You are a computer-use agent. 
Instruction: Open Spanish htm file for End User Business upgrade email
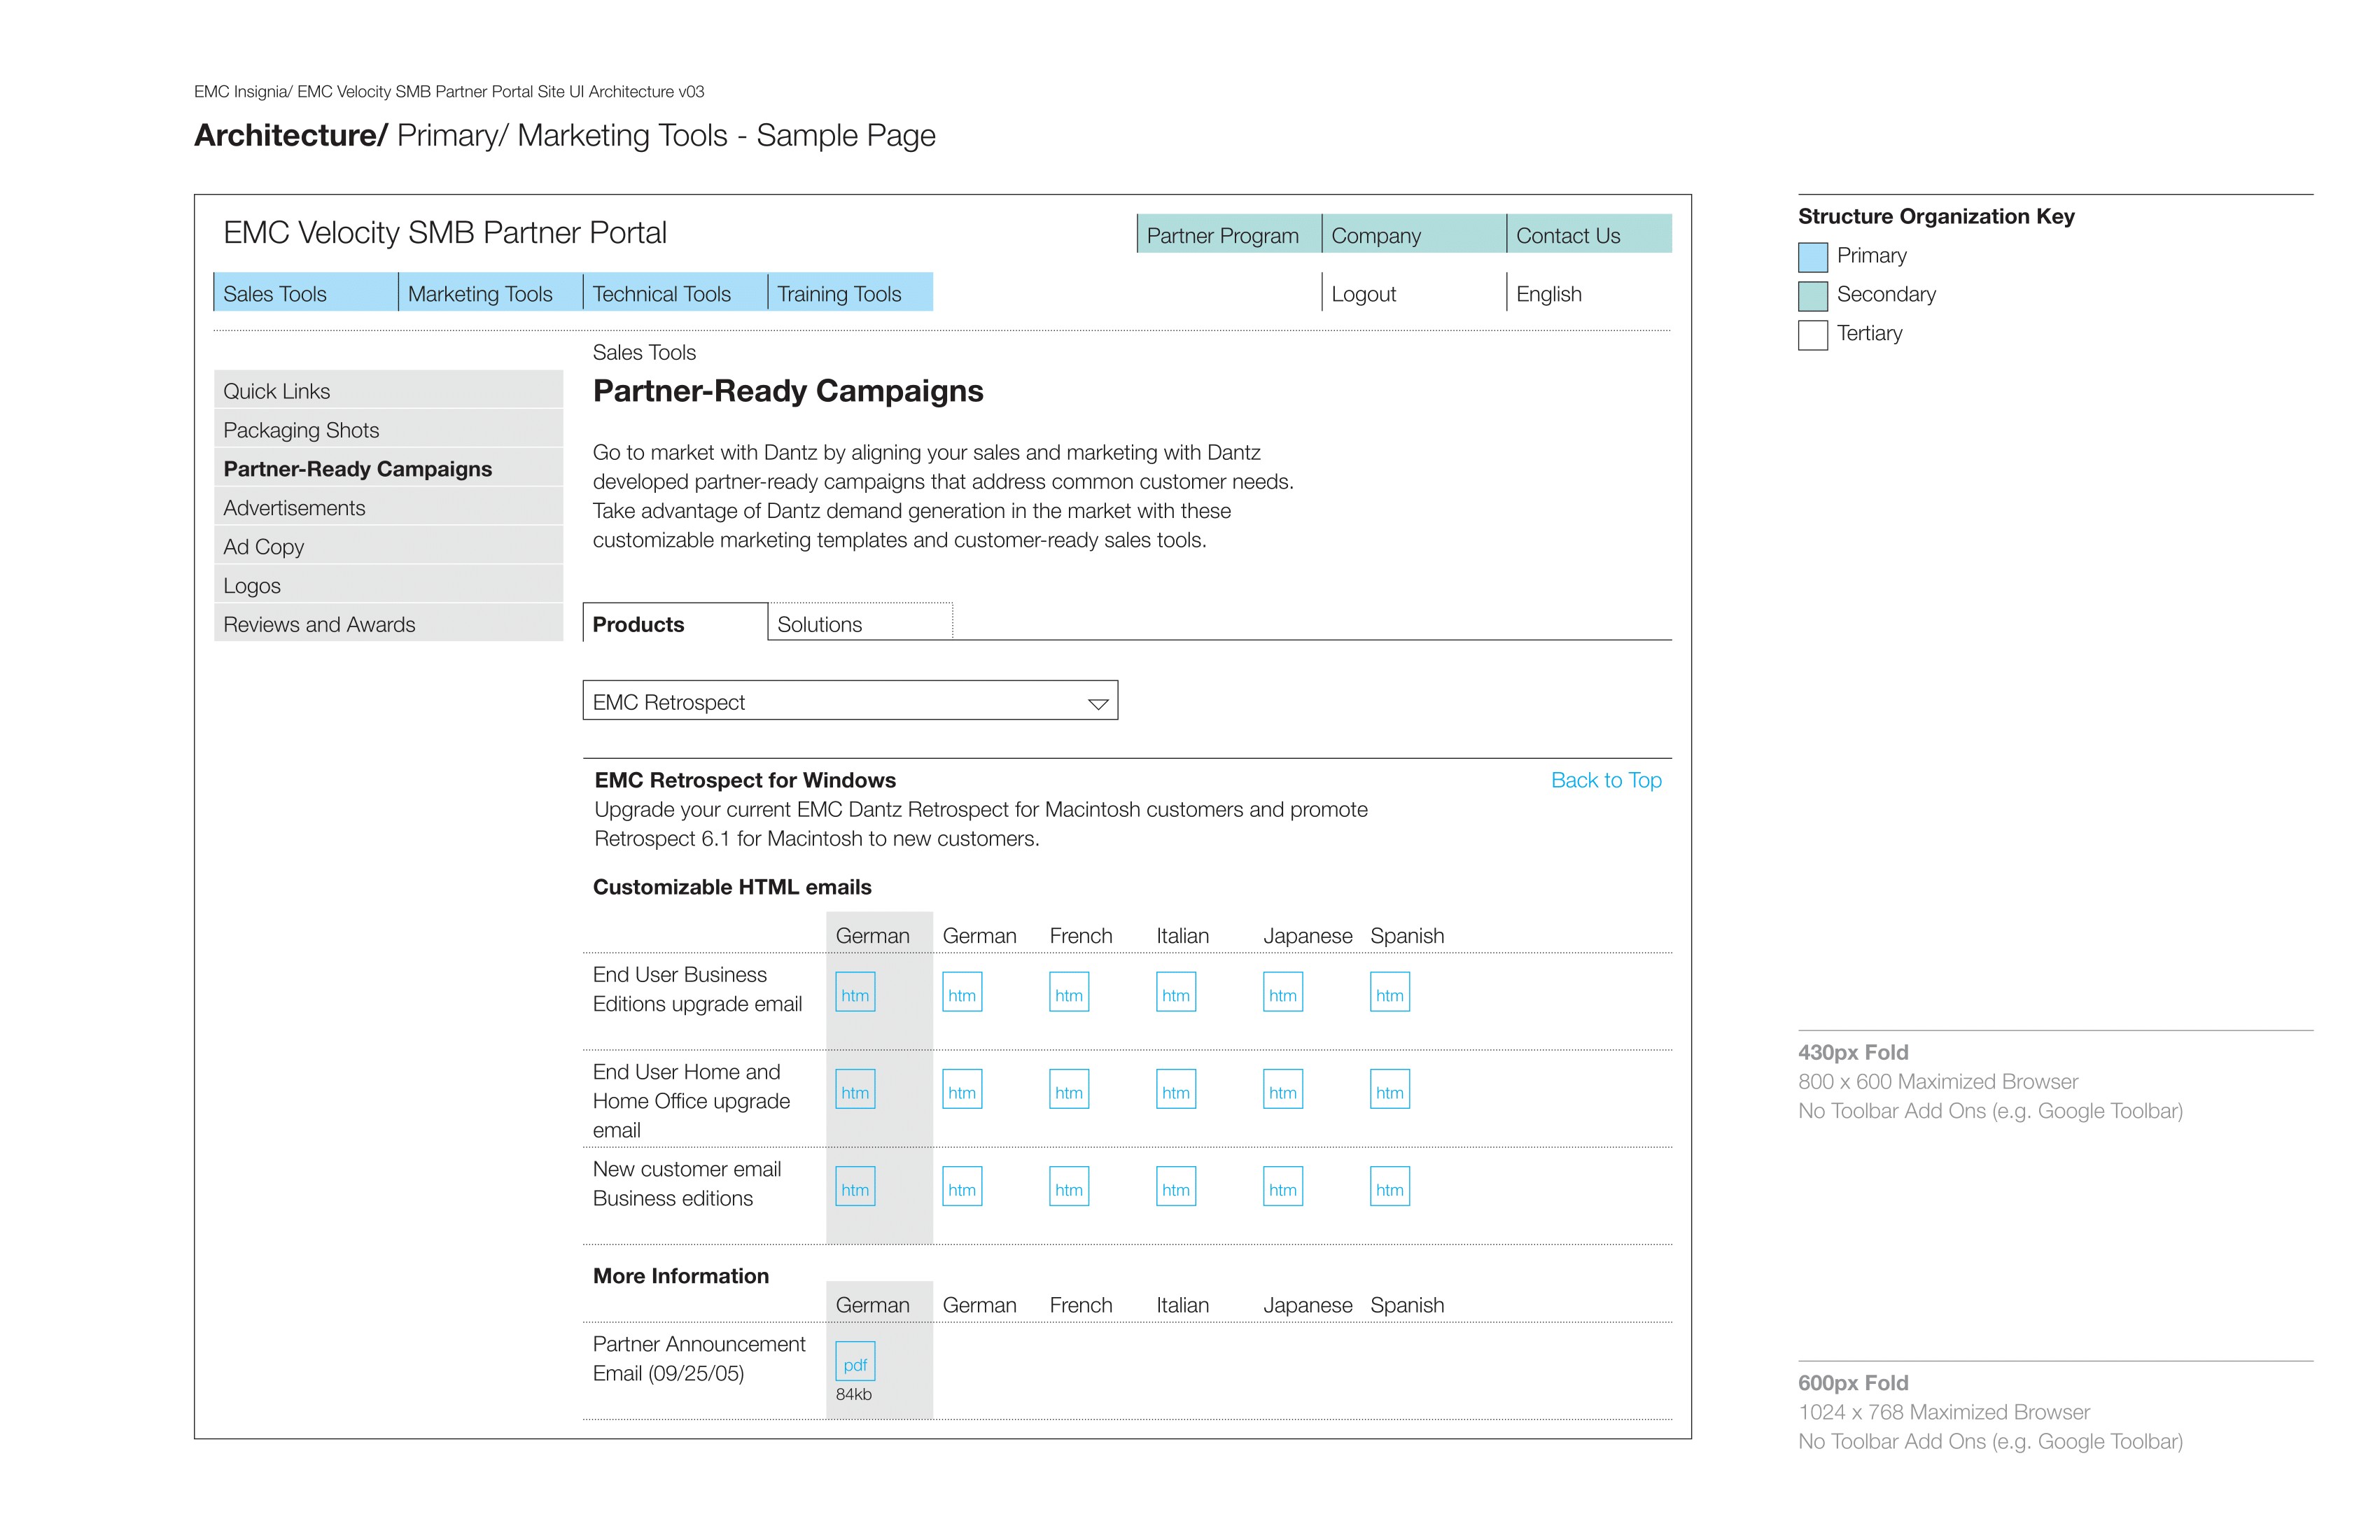1390,992
